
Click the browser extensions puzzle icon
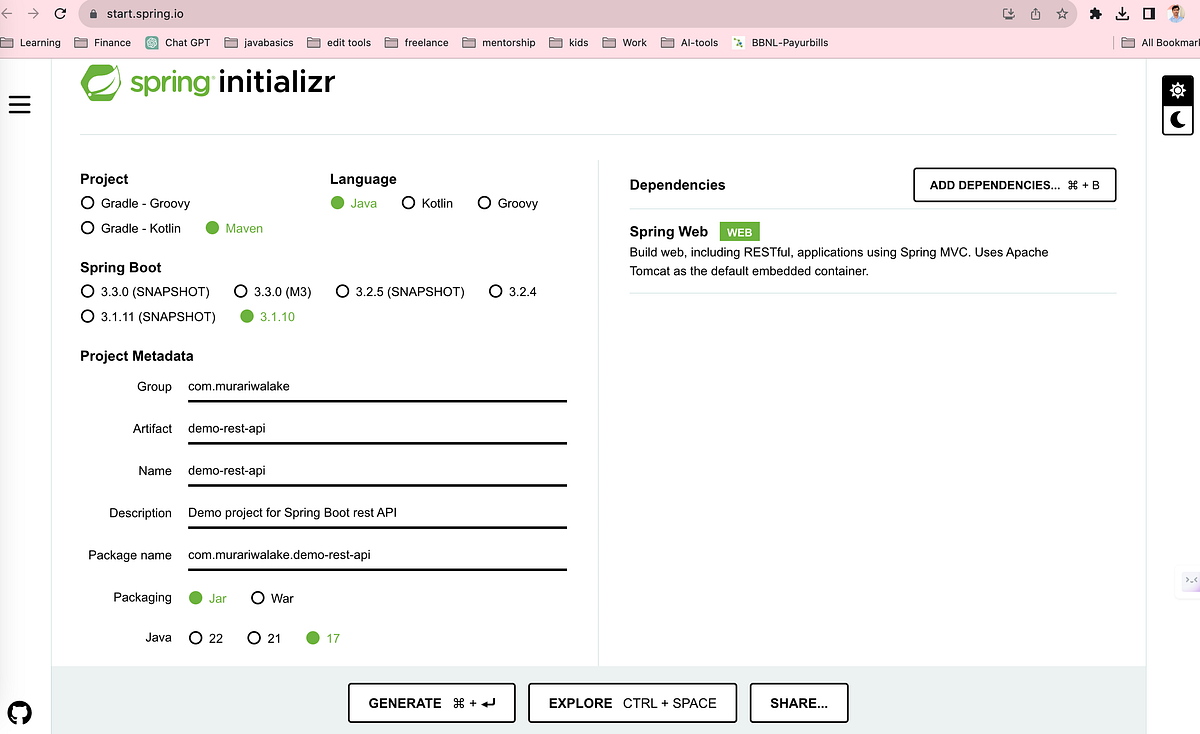(x=1096, y=14)
